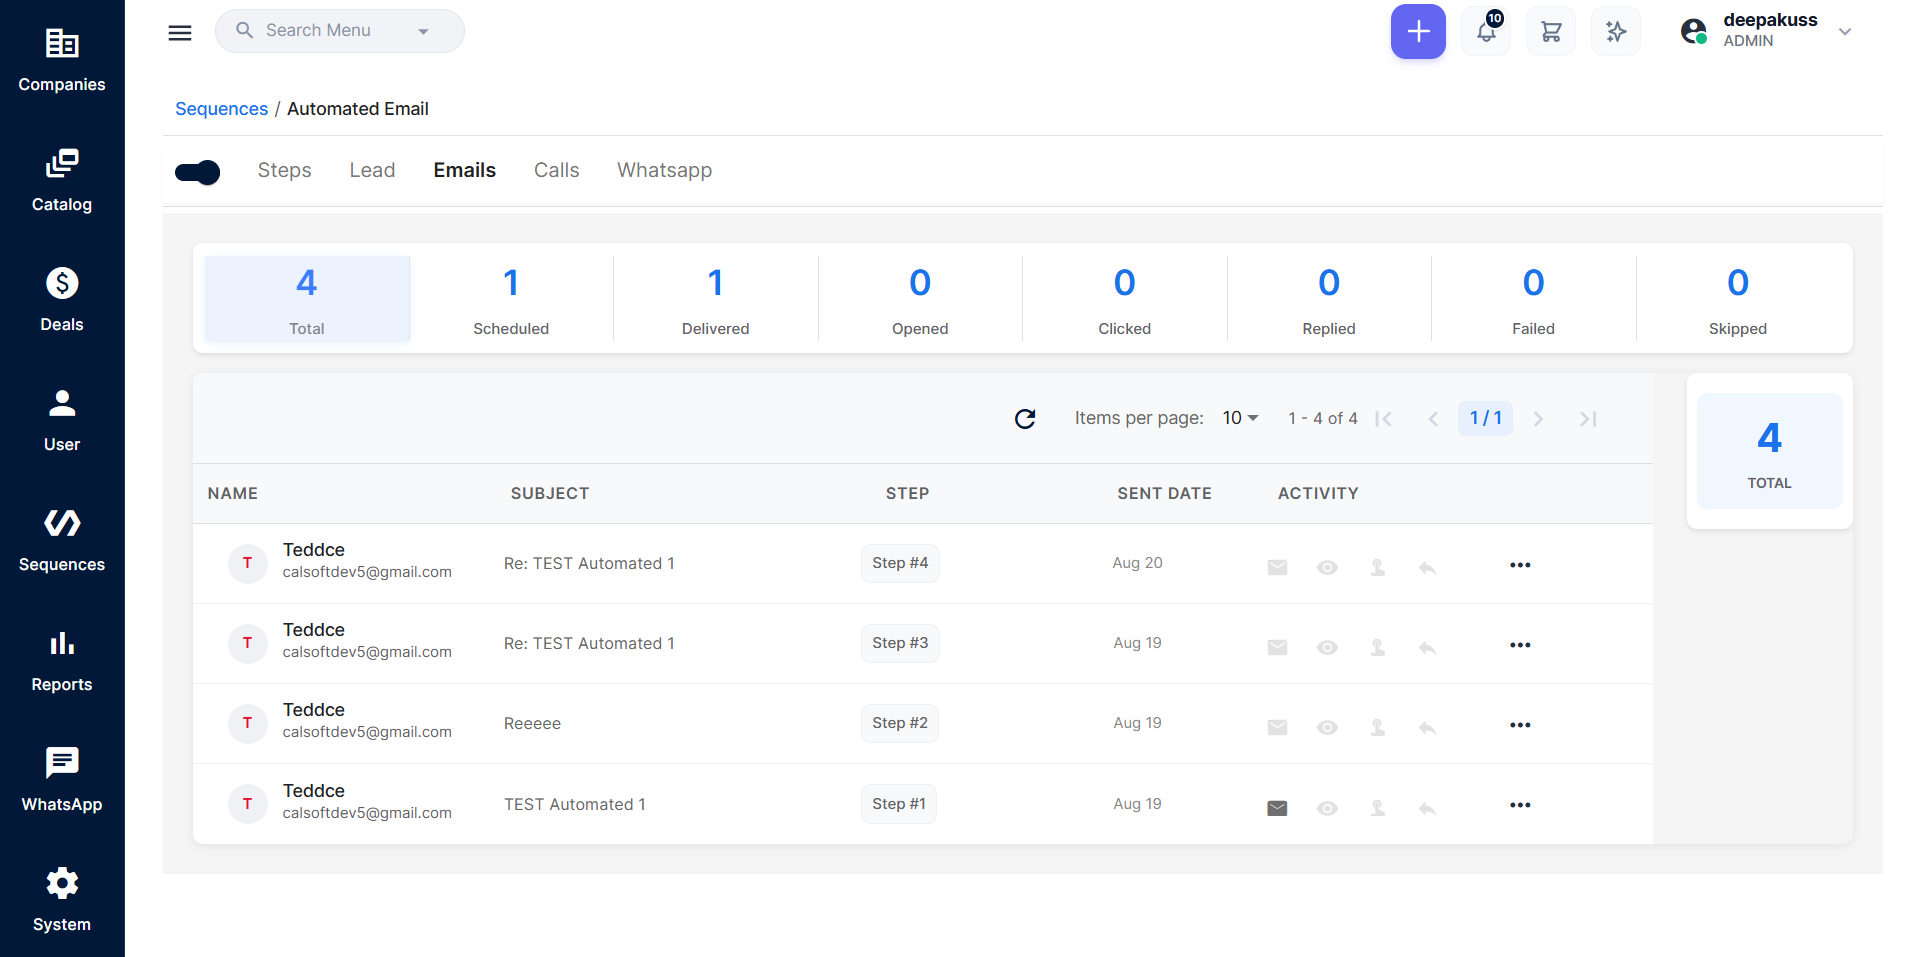Refresh the emails list
The height and width of the screenshot is (957, 1910).
click(1025, 419)
